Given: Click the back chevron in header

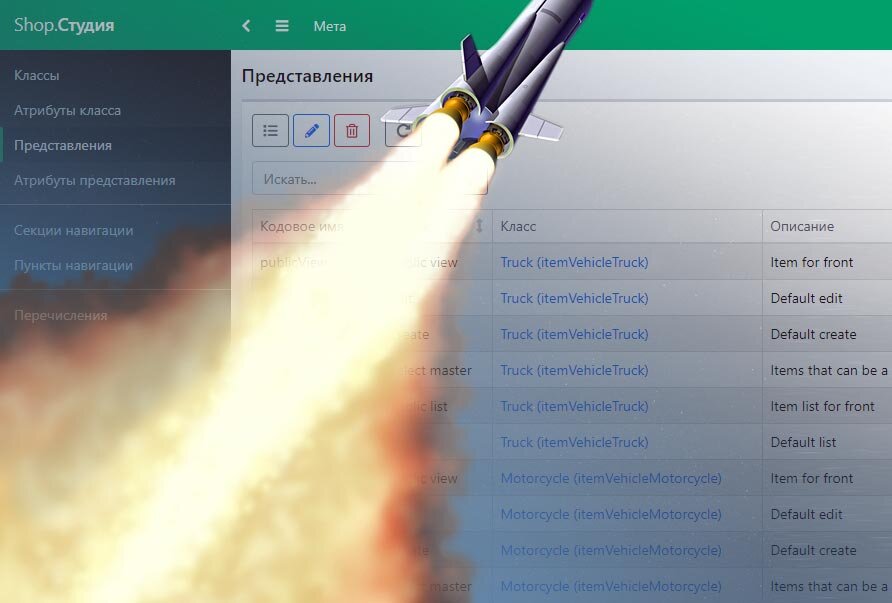Looking at the screenshot, I should 246,26.
